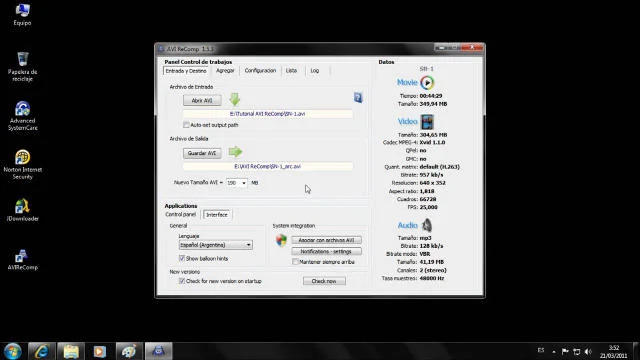Click the Audio speaker icon

[x=427, y=225]
